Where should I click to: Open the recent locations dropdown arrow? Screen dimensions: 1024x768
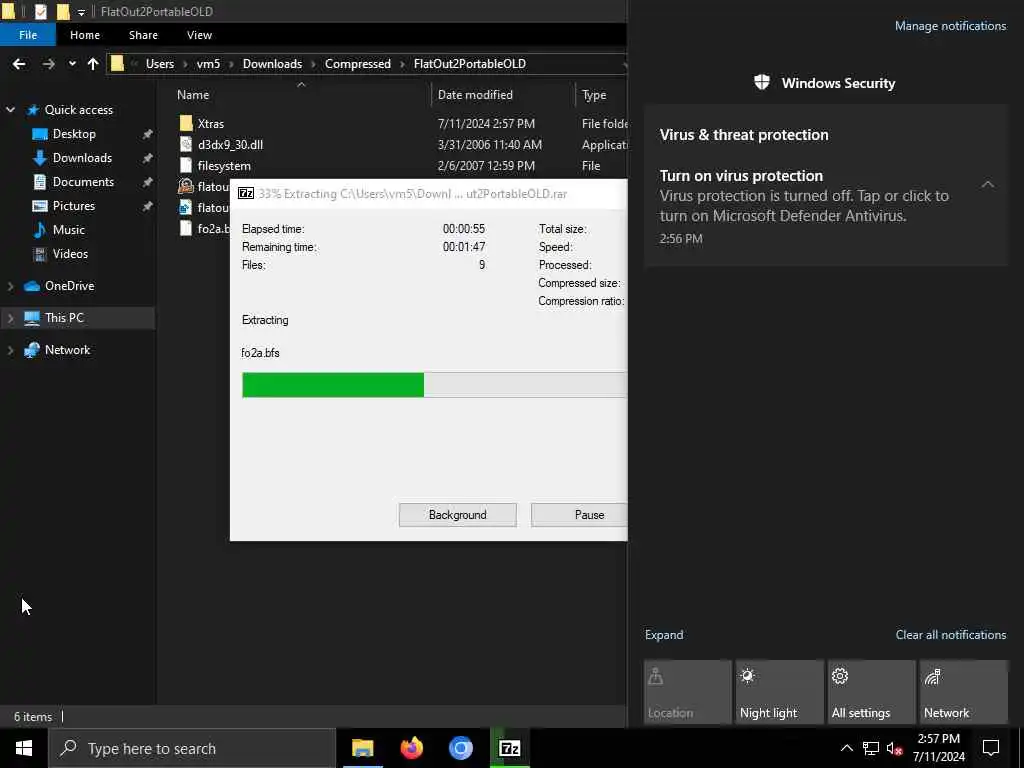pos(72,64)
